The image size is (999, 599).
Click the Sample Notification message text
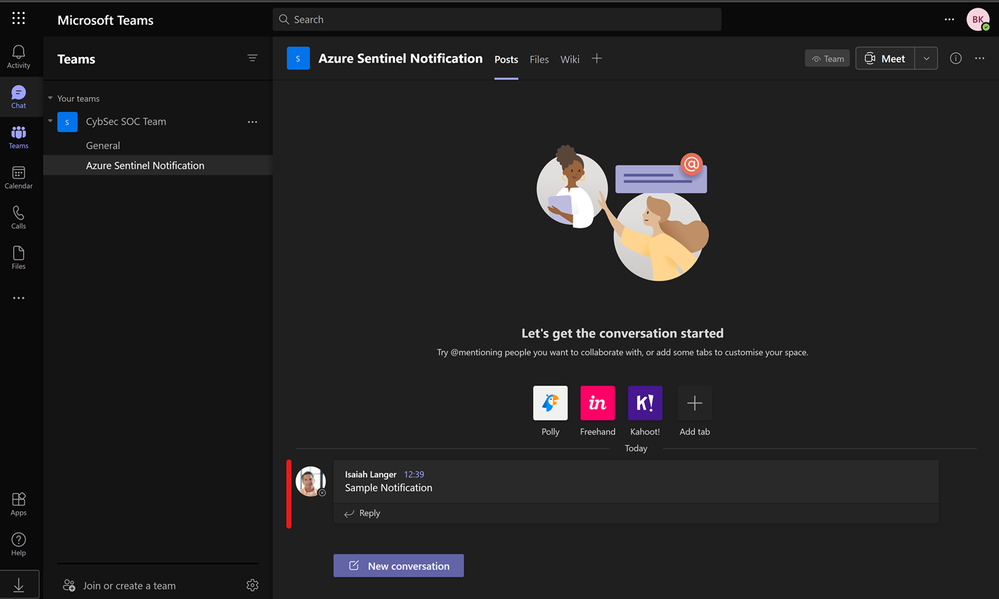(389, 487)
